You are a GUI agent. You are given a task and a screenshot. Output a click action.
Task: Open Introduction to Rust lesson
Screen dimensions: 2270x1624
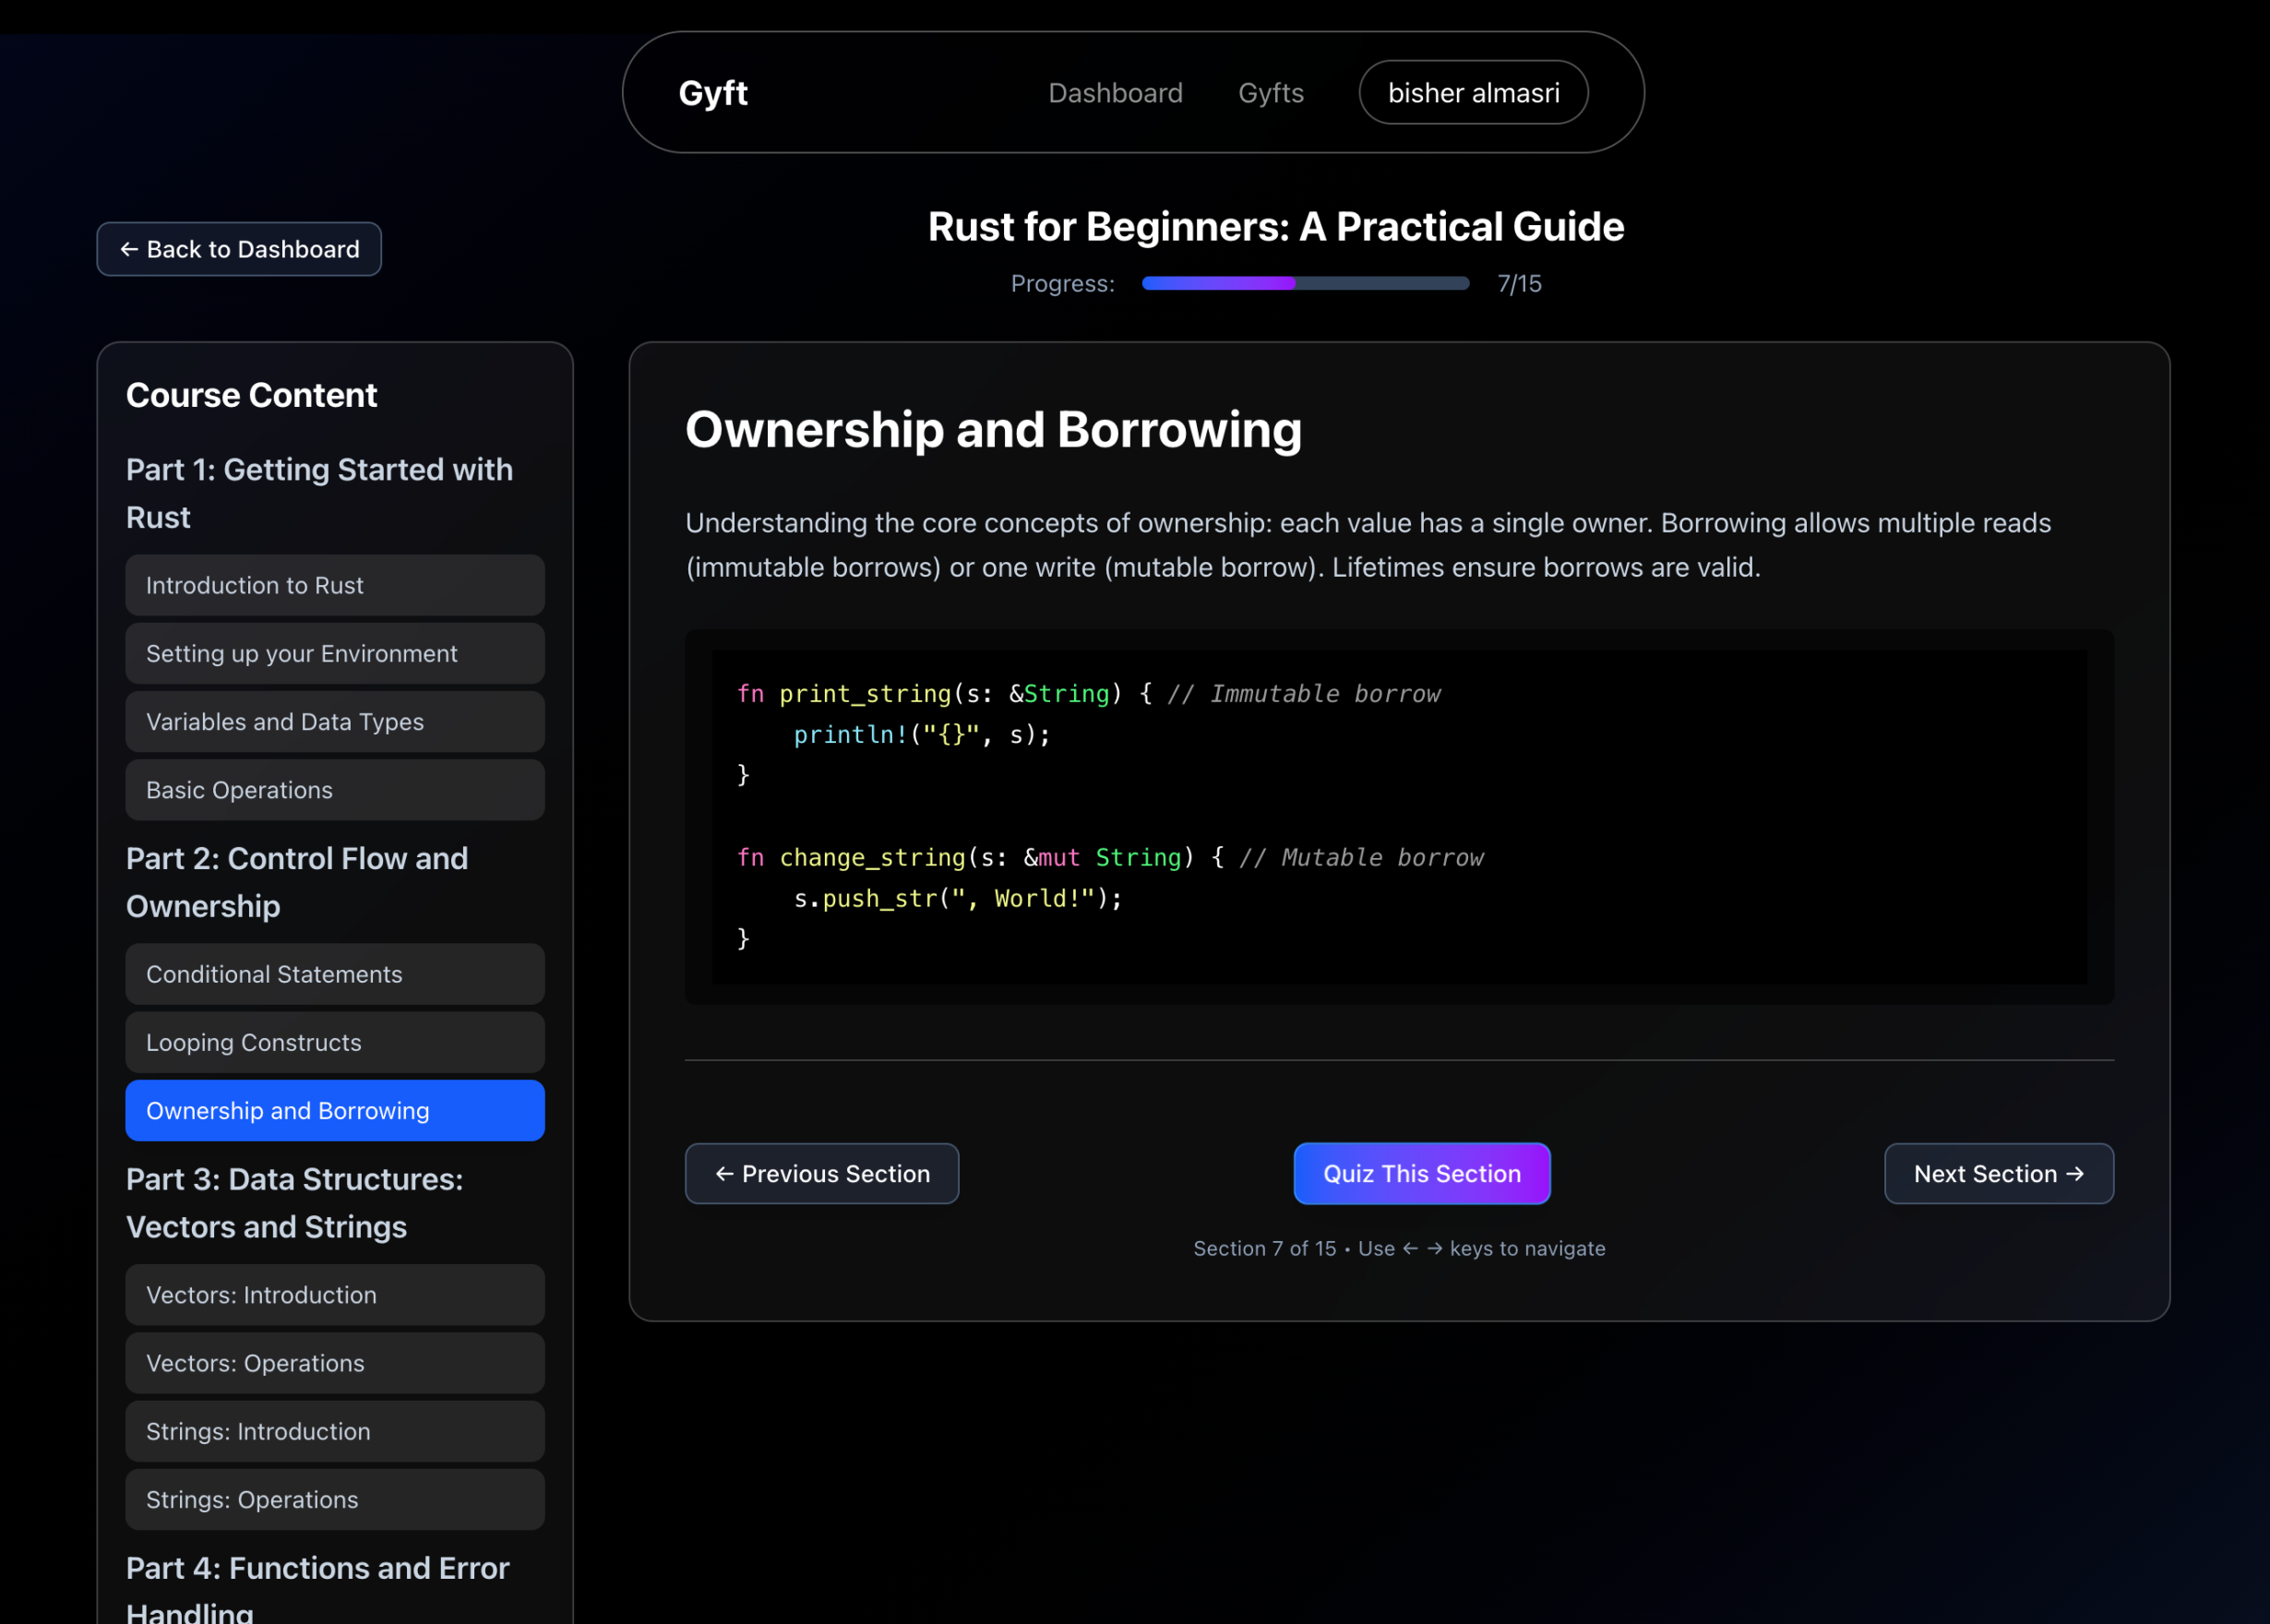(335, 585)
